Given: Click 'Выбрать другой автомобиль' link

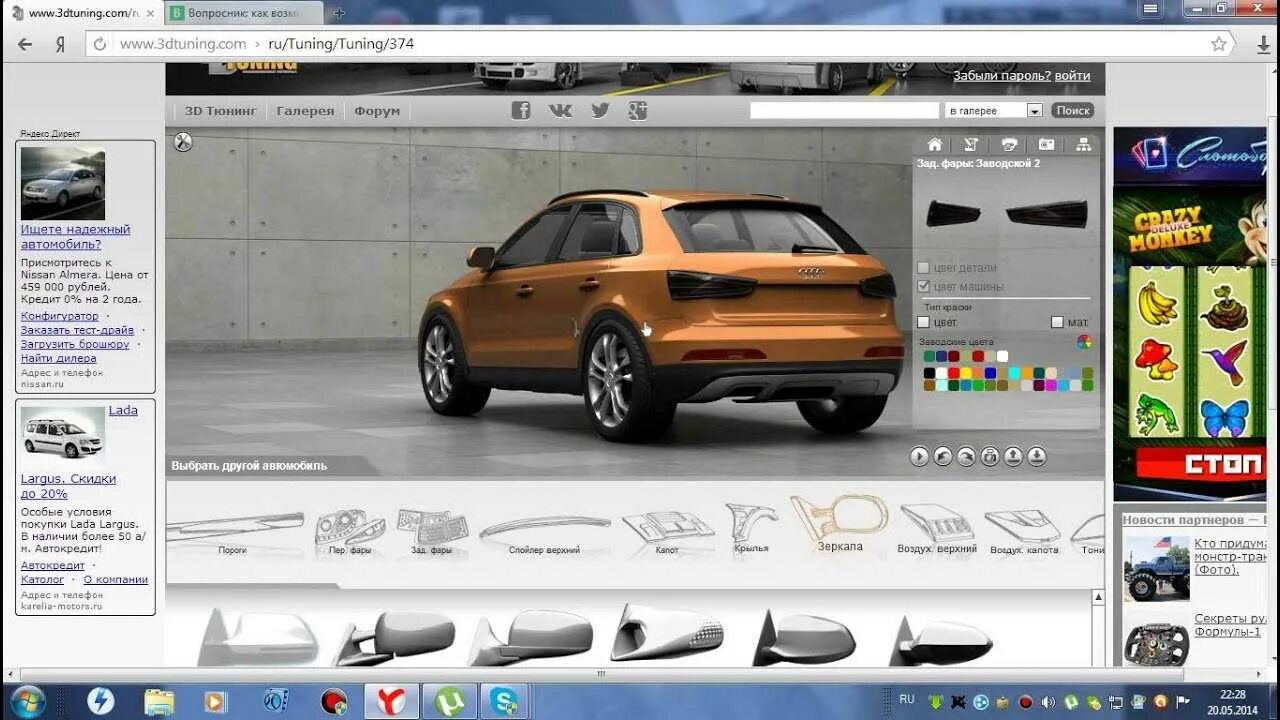Looking at the screenshot, I should [x=249, y=466].
